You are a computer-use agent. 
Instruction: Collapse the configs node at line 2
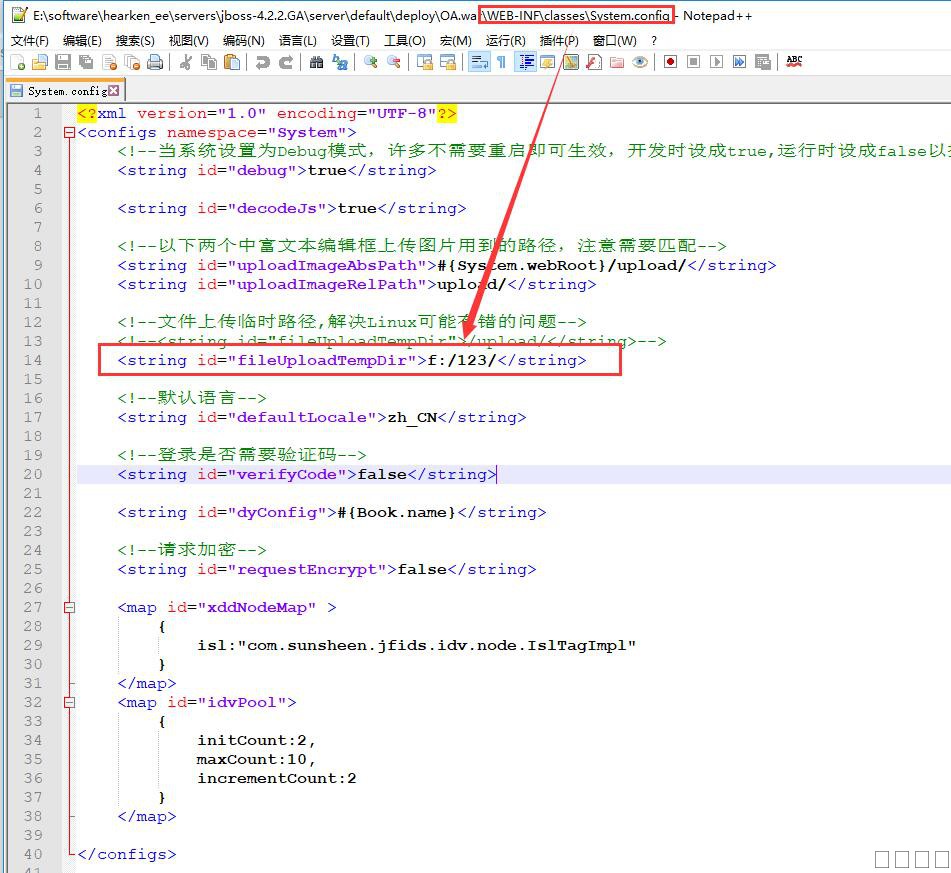(x=68, y=132)
